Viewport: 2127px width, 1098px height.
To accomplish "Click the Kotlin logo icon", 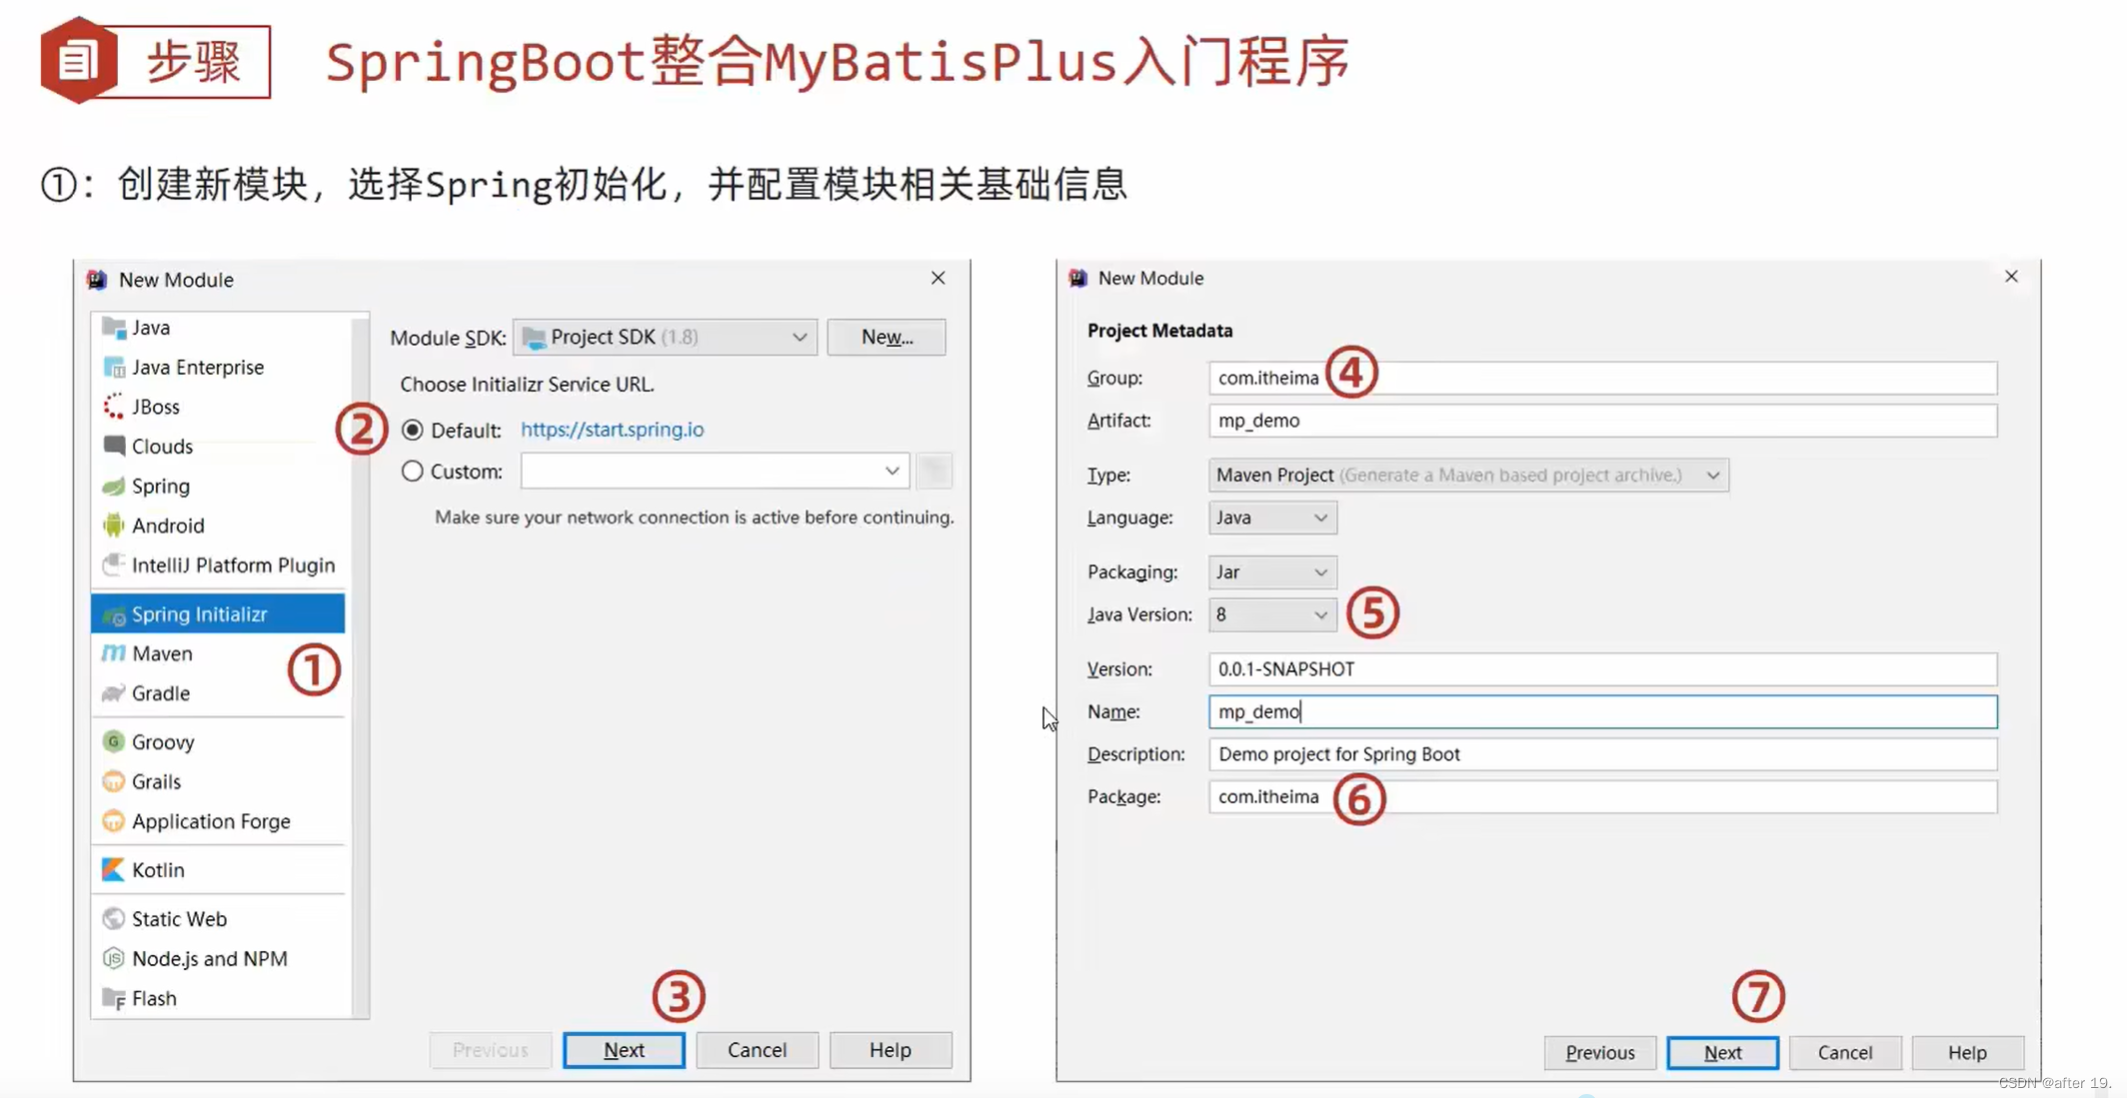I will coord(113,870).
